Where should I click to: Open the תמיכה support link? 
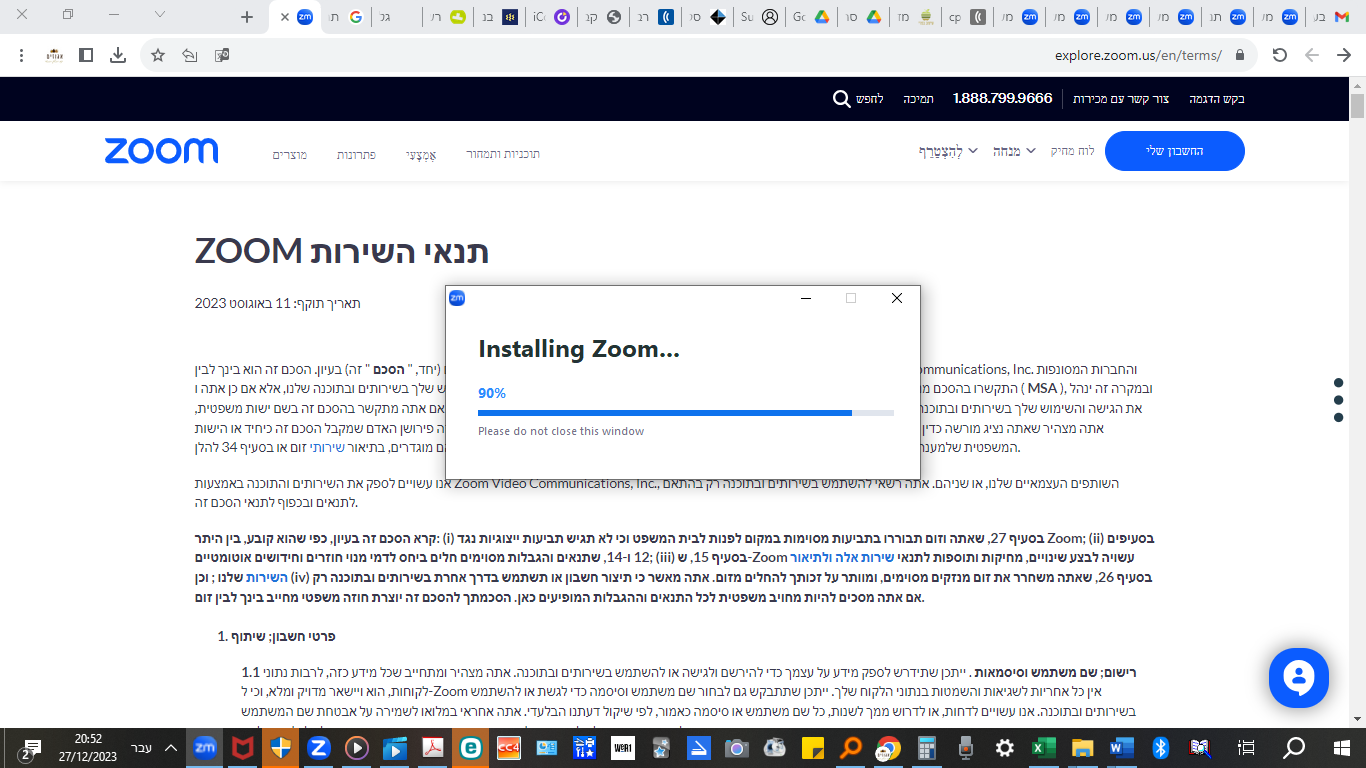[919, 99]
